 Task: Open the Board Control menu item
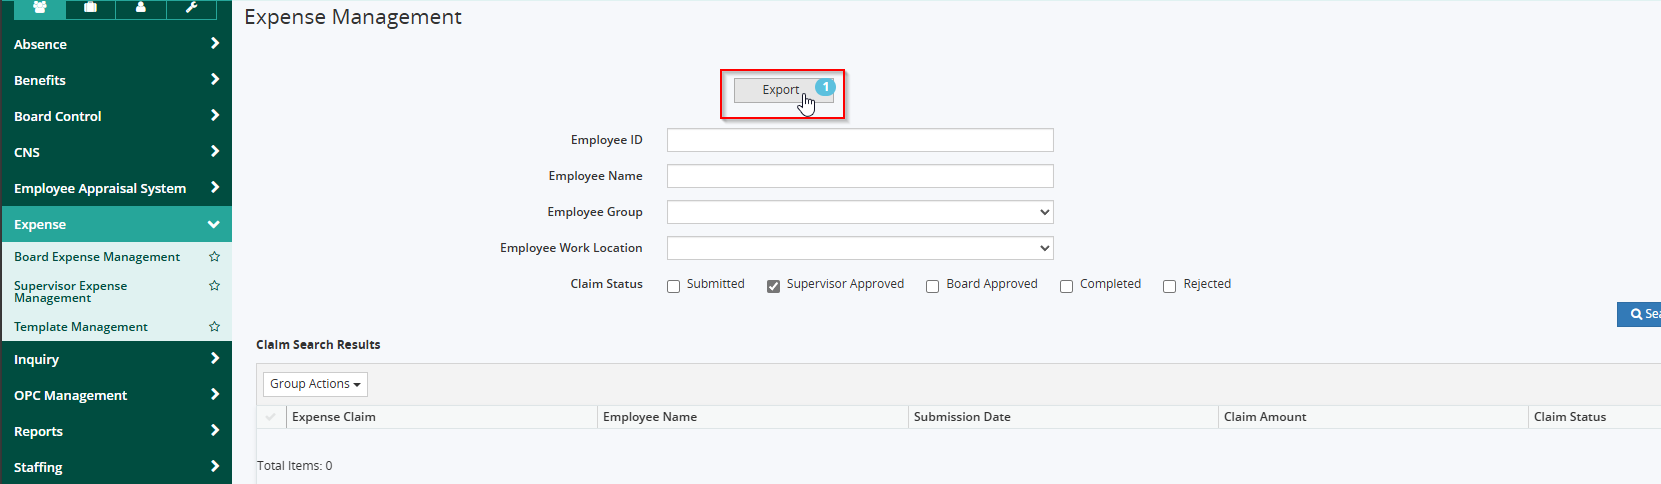116,116
